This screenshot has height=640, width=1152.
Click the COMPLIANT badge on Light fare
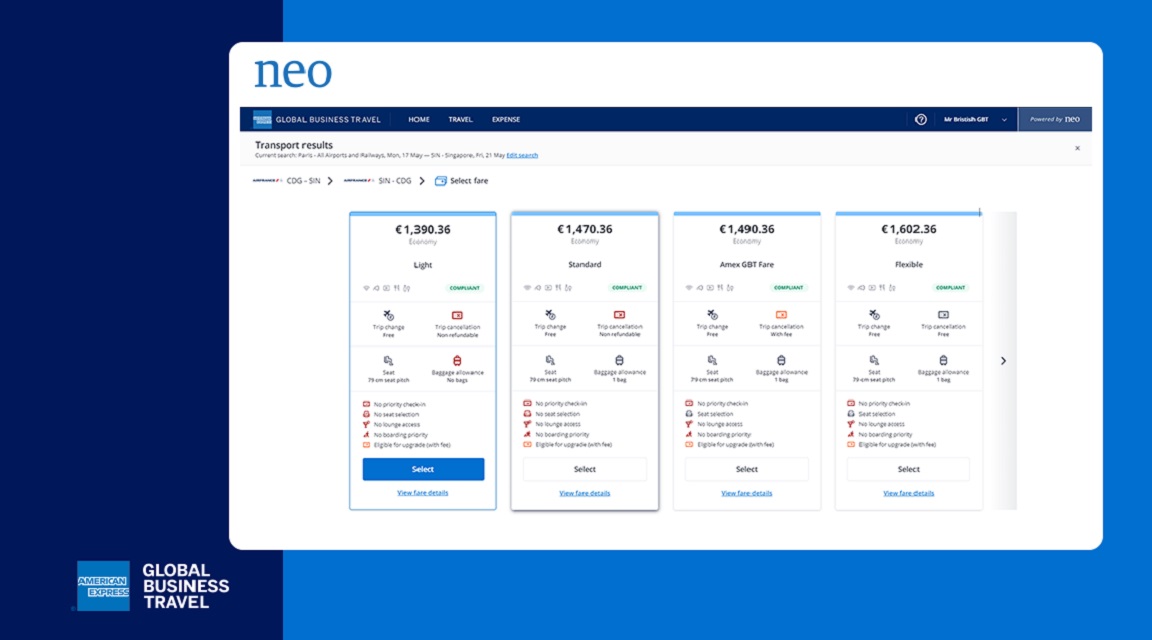(464, 288)
